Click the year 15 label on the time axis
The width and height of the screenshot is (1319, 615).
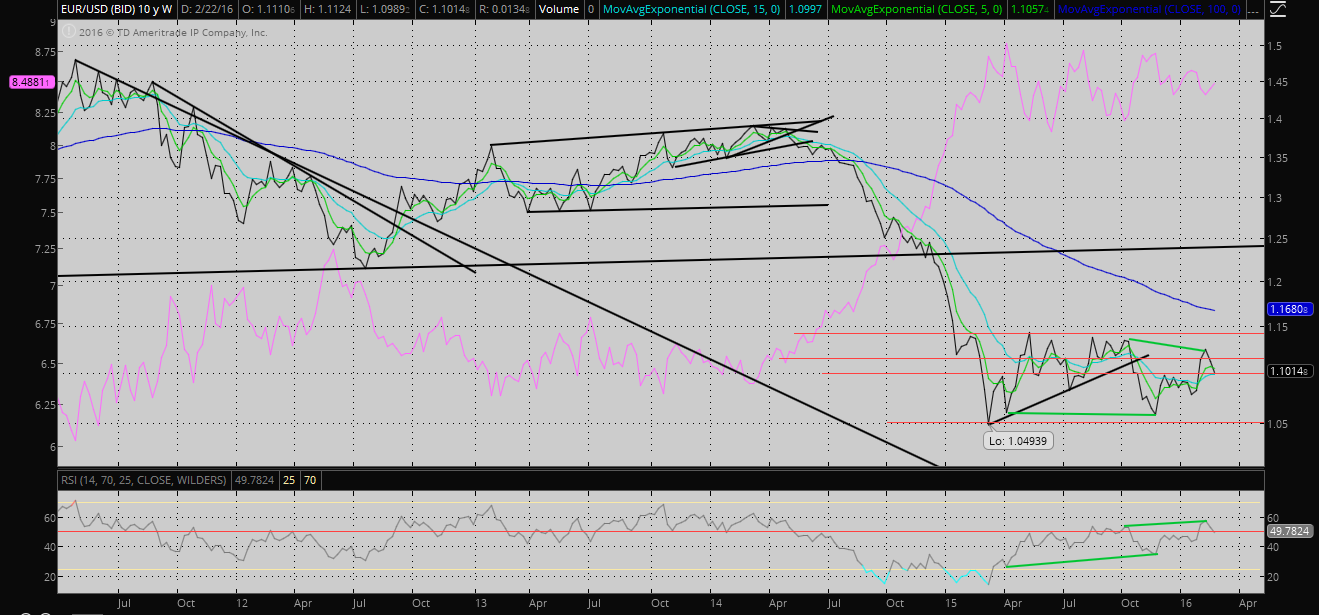click(949, 604)
